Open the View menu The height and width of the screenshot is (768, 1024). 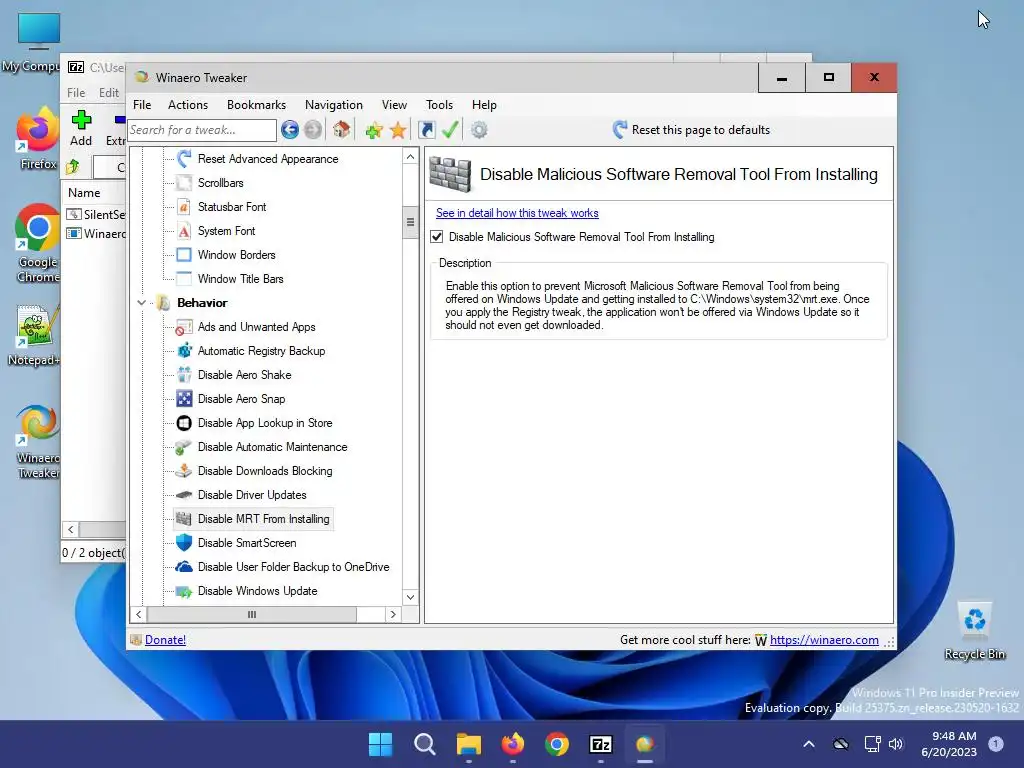coord(394,105)
